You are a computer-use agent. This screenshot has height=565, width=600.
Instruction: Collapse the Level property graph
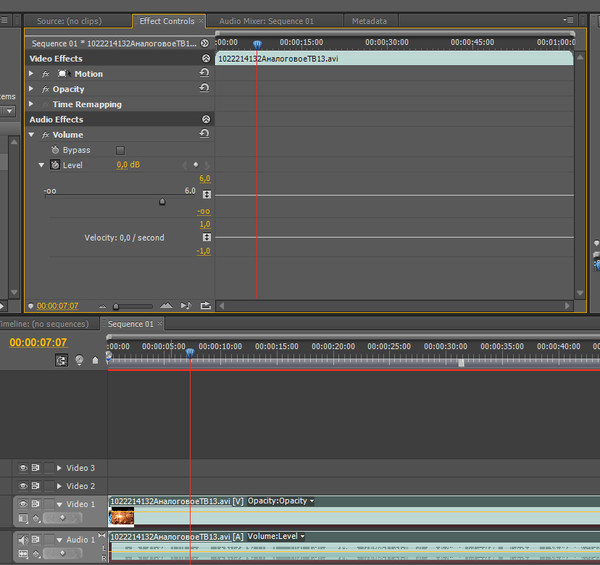point(41,165)
